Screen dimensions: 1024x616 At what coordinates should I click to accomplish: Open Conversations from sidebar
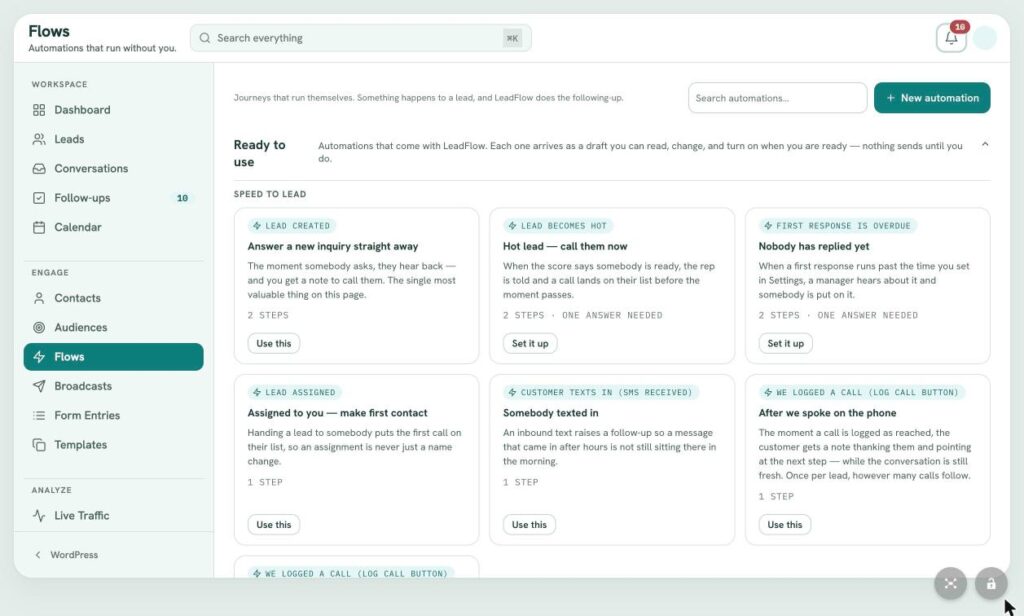[113, 169]
